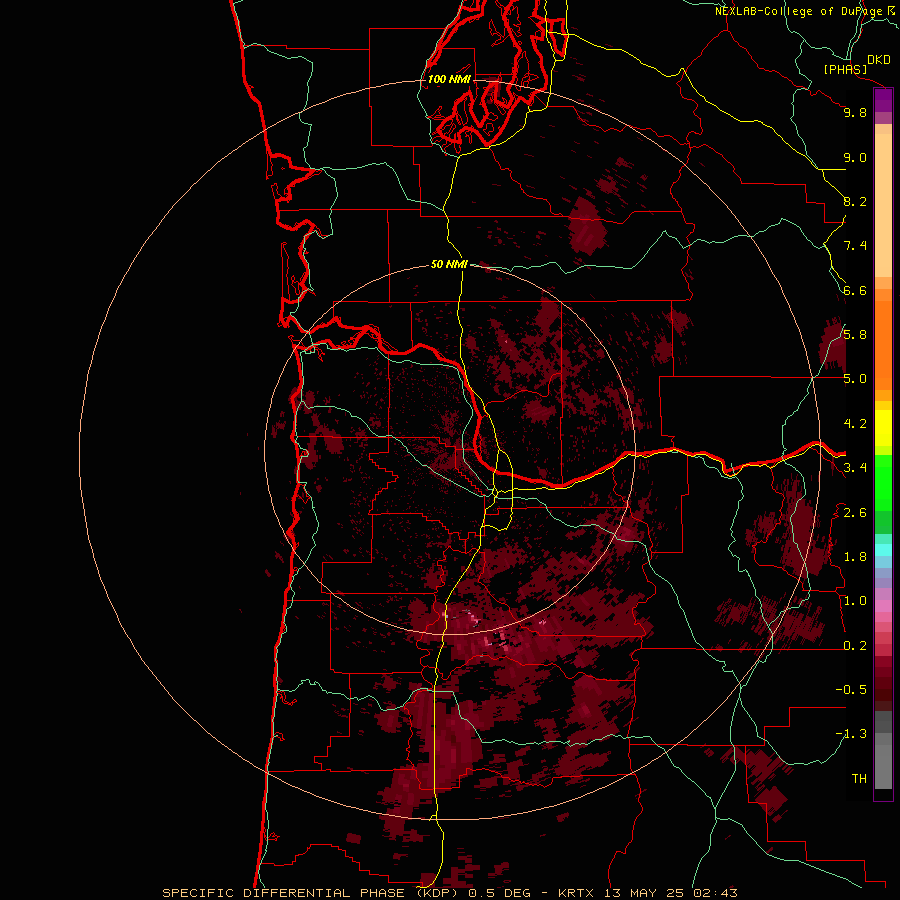Click the [PHAS] units label
900x900 pixels.
click(x=845, y=69)
